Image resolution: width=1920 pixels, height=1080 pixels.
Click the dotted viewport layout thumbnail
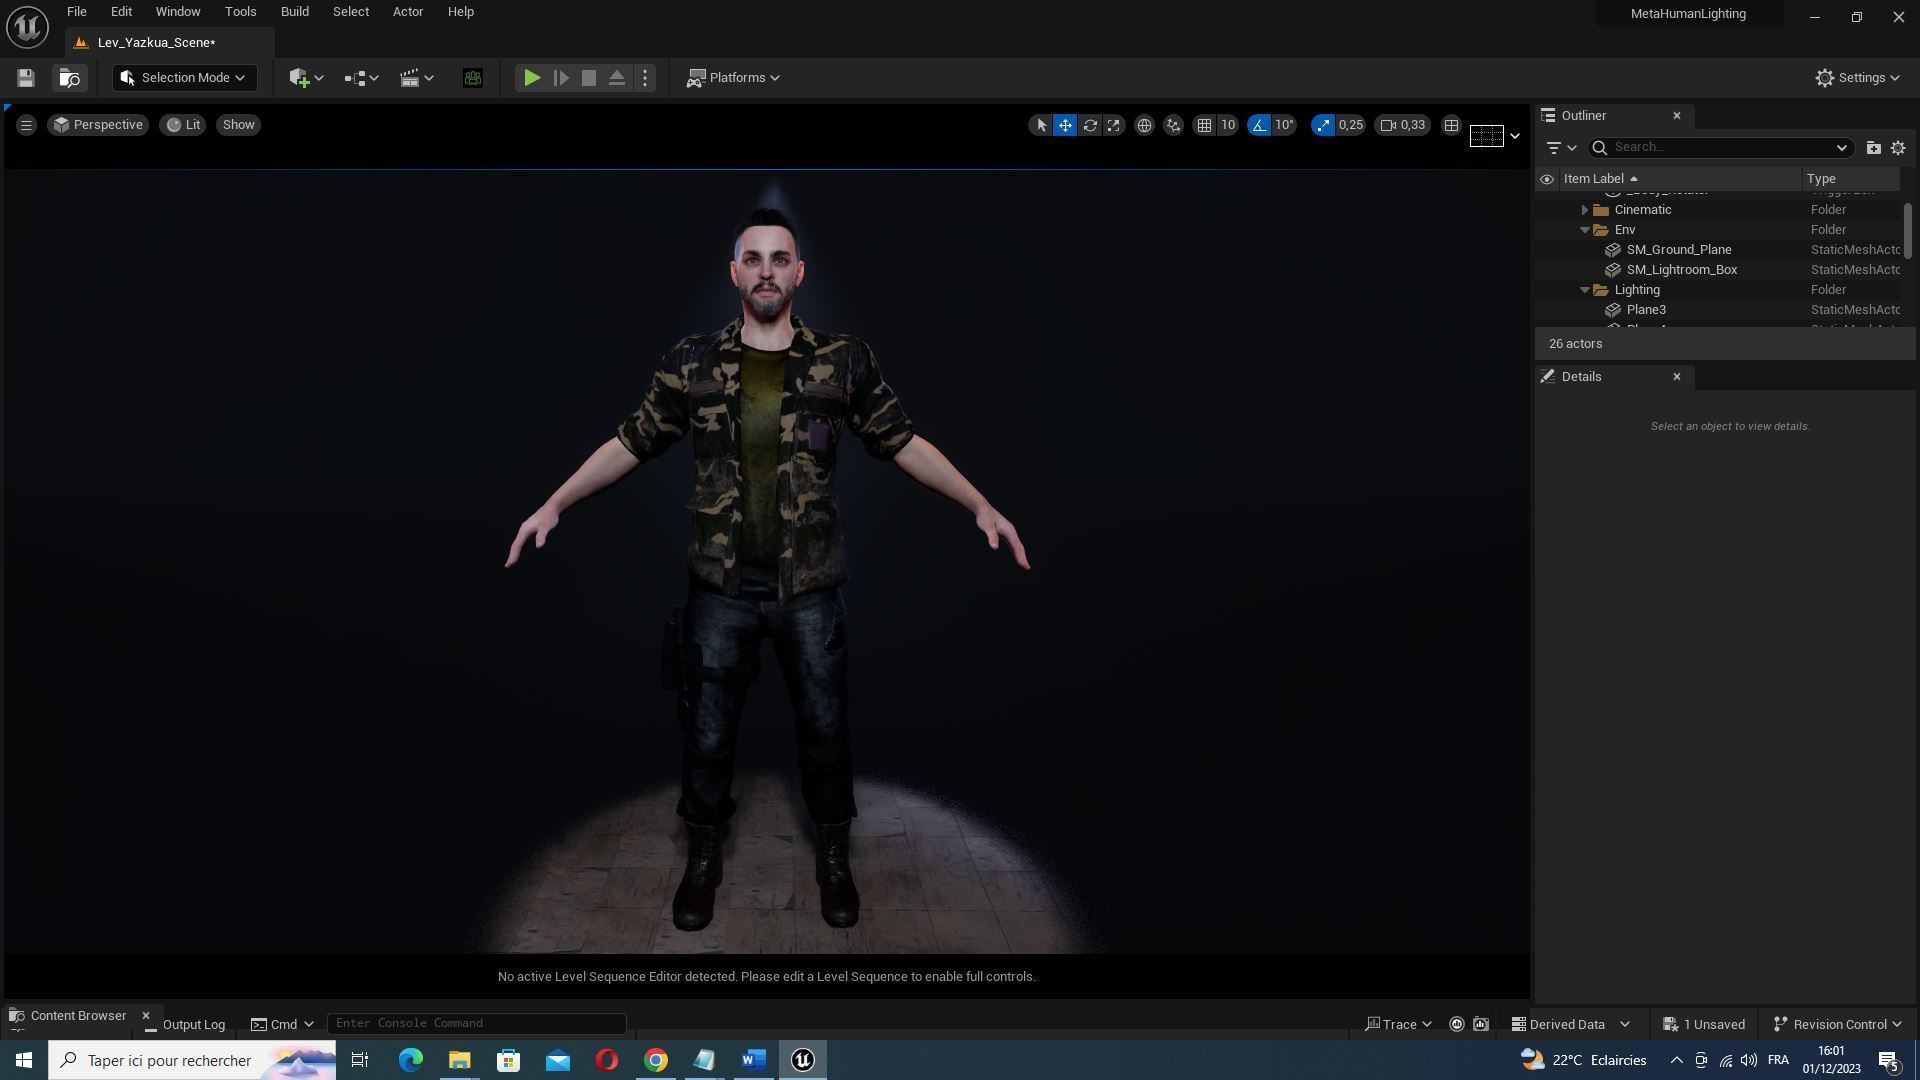pyautogui.click(x=1486, y=136)
